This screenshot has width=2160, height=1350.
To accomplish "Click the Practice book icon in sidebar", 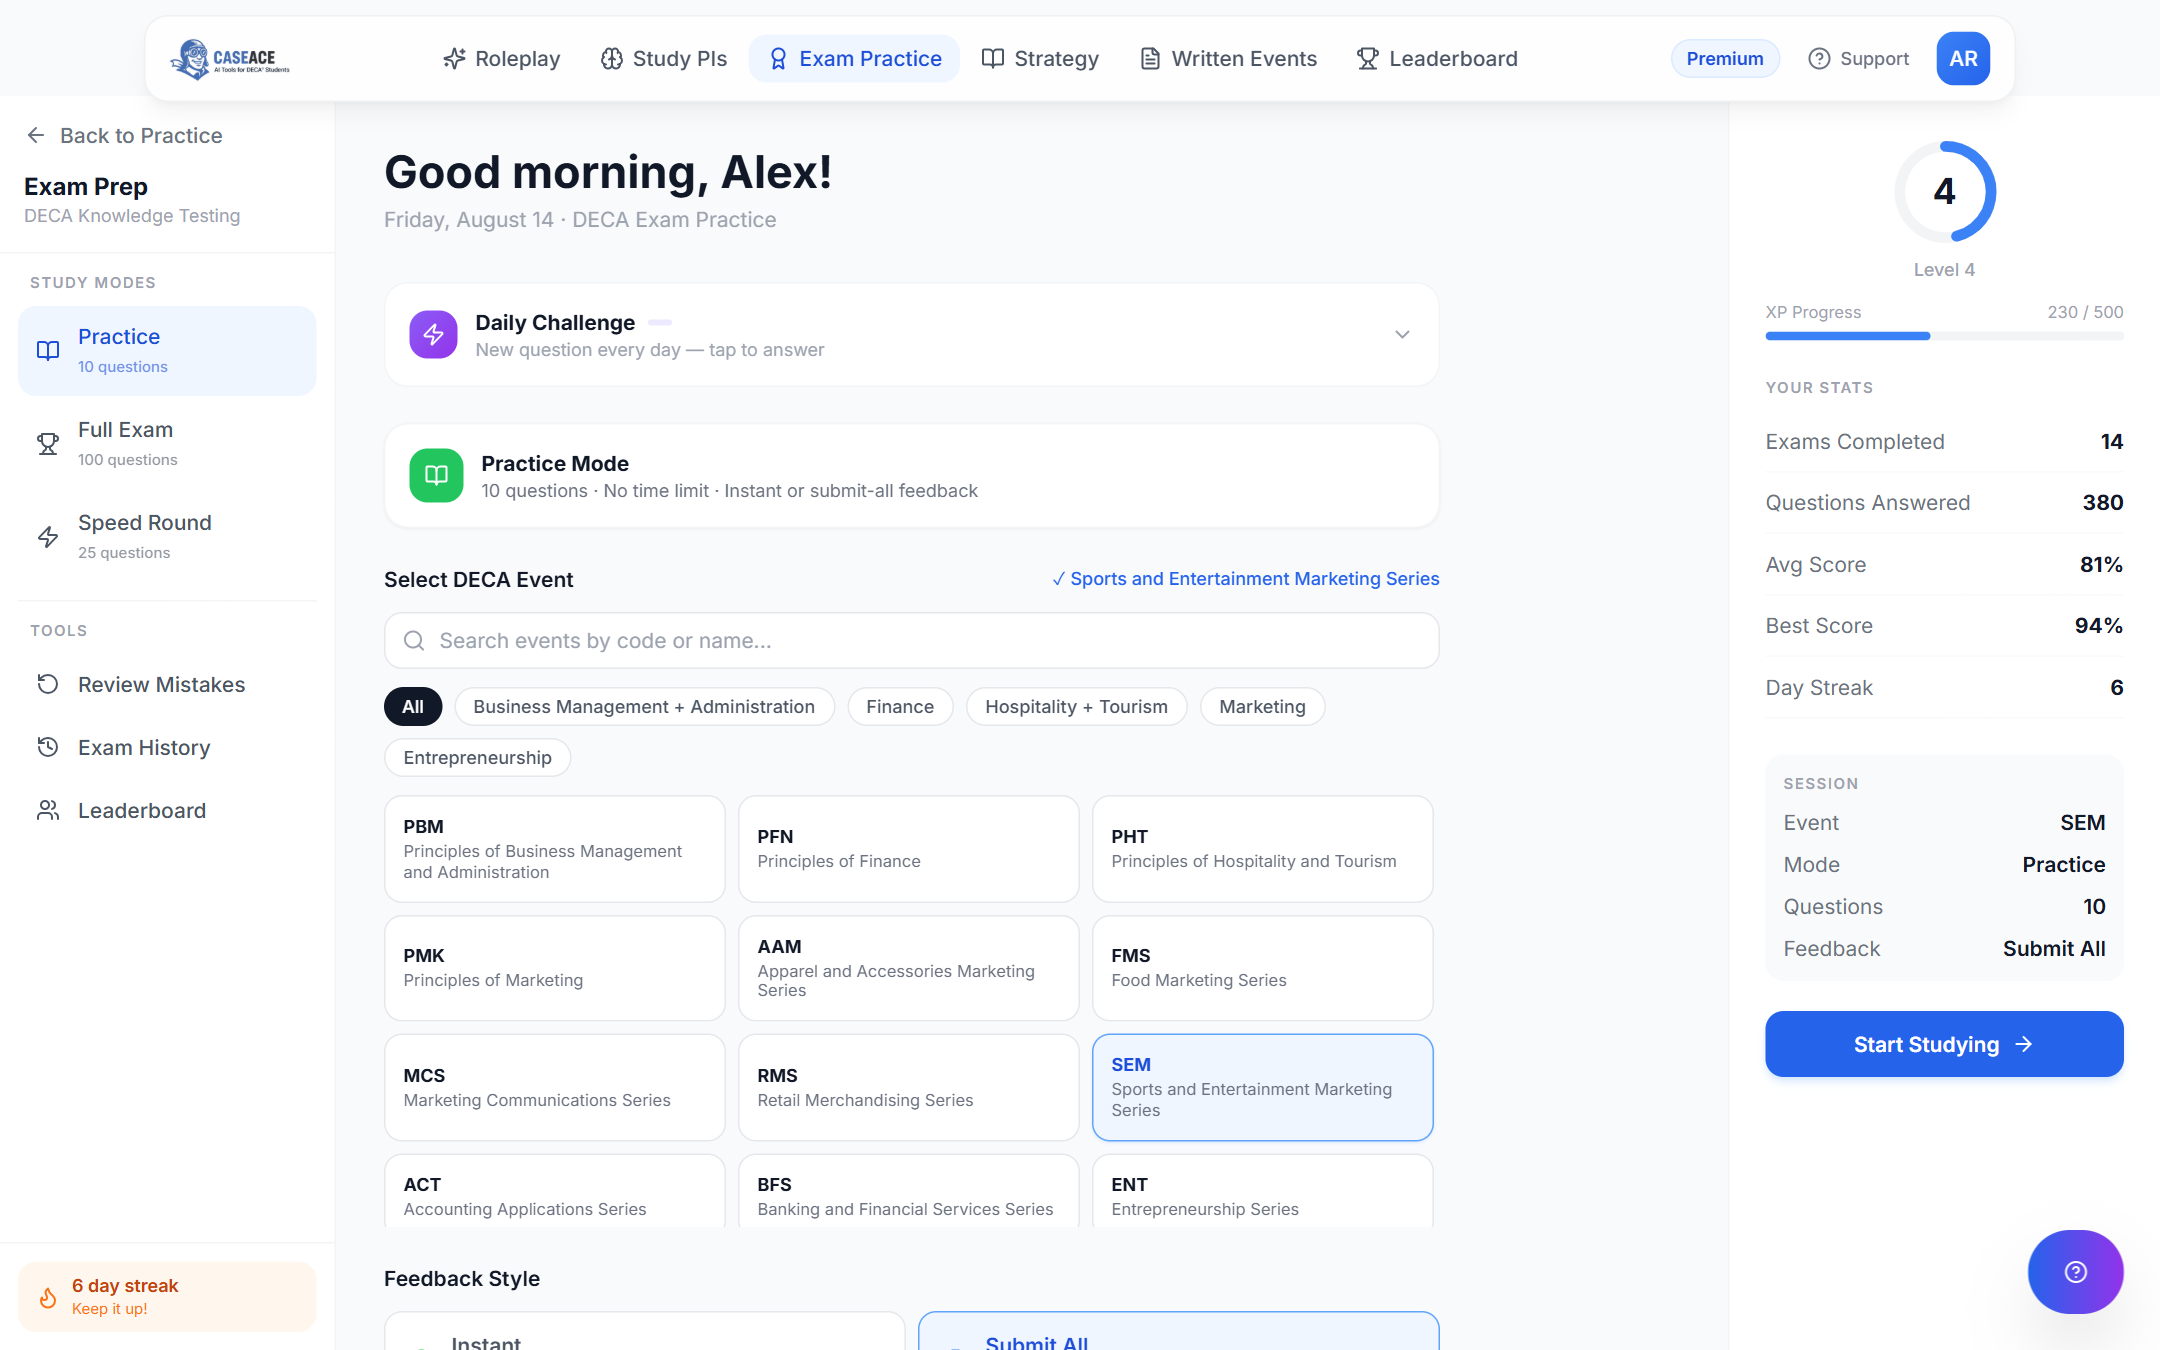I will (x=48, y=351).
